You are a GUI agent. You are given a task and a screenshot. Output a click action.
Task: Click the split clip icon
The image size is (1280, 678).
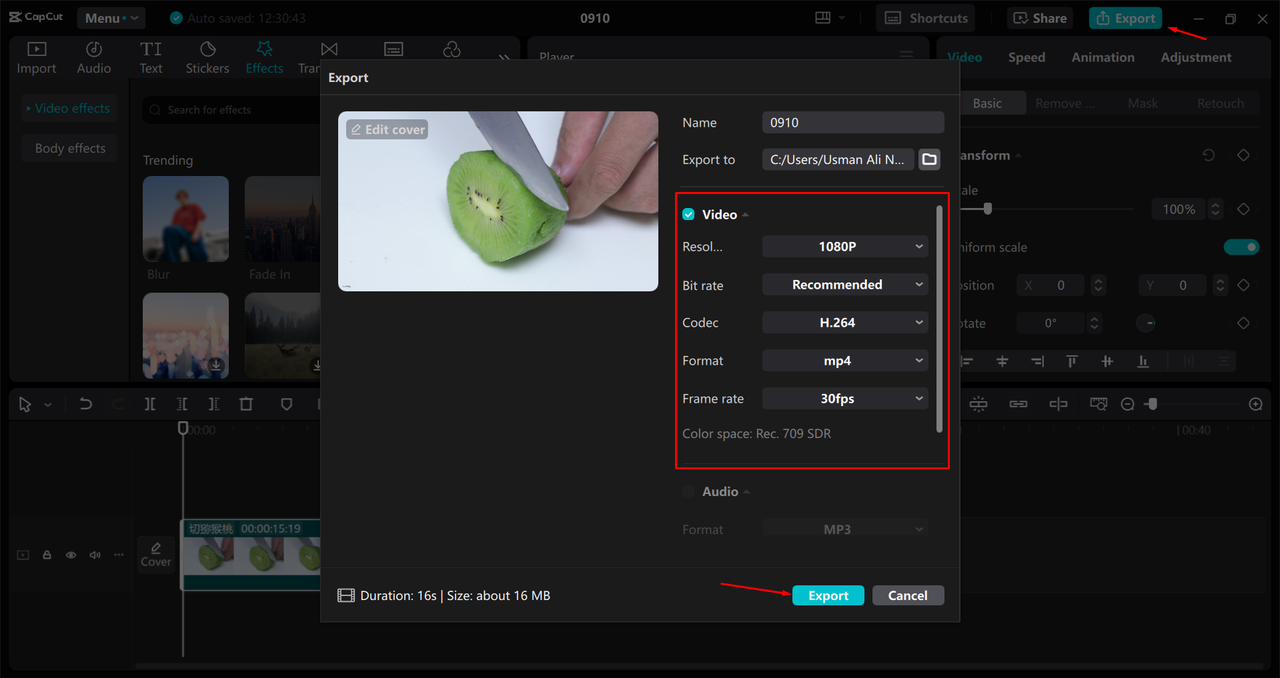click(x=149, y=404)
